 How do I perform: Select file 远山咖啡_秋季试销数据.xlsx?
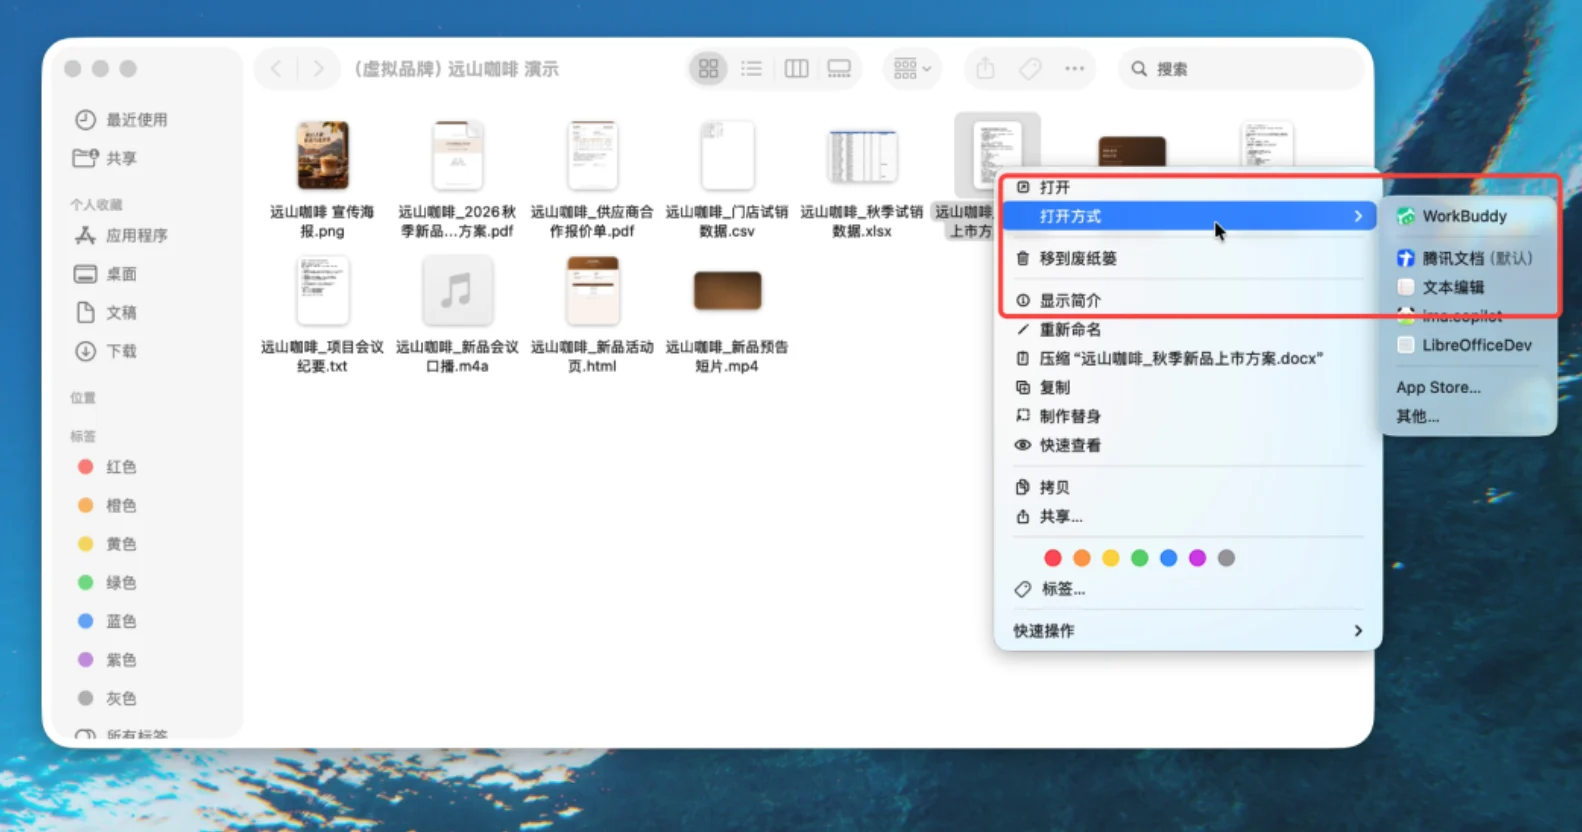(x=862, y=182)
